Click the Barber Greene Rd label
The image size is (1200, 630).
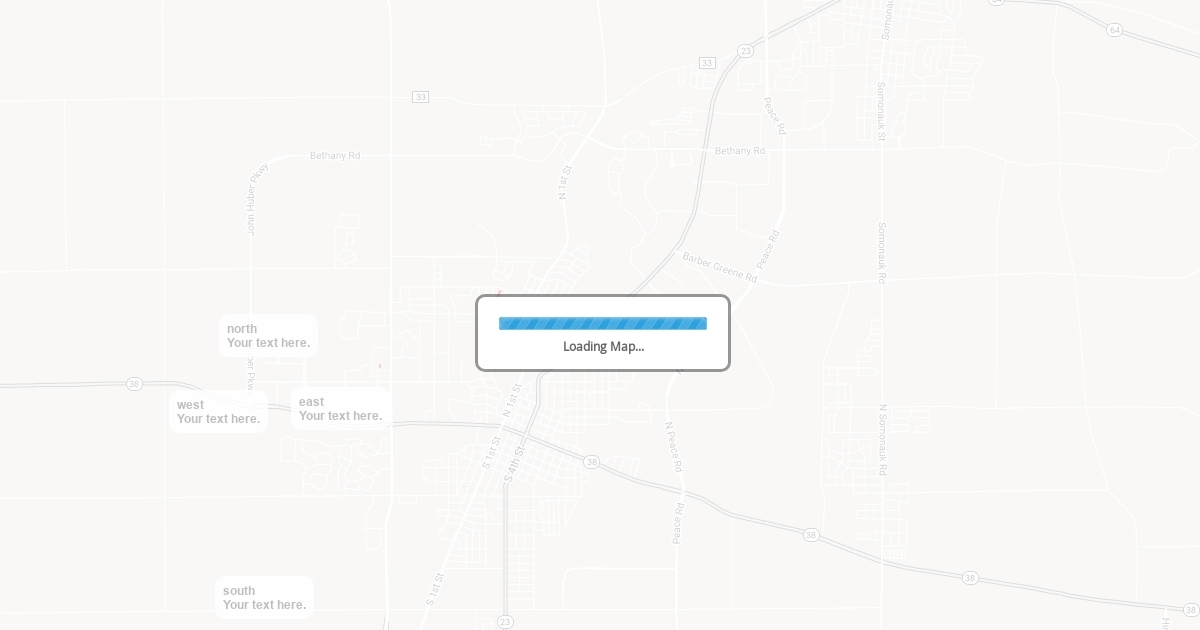coord(720,267)
